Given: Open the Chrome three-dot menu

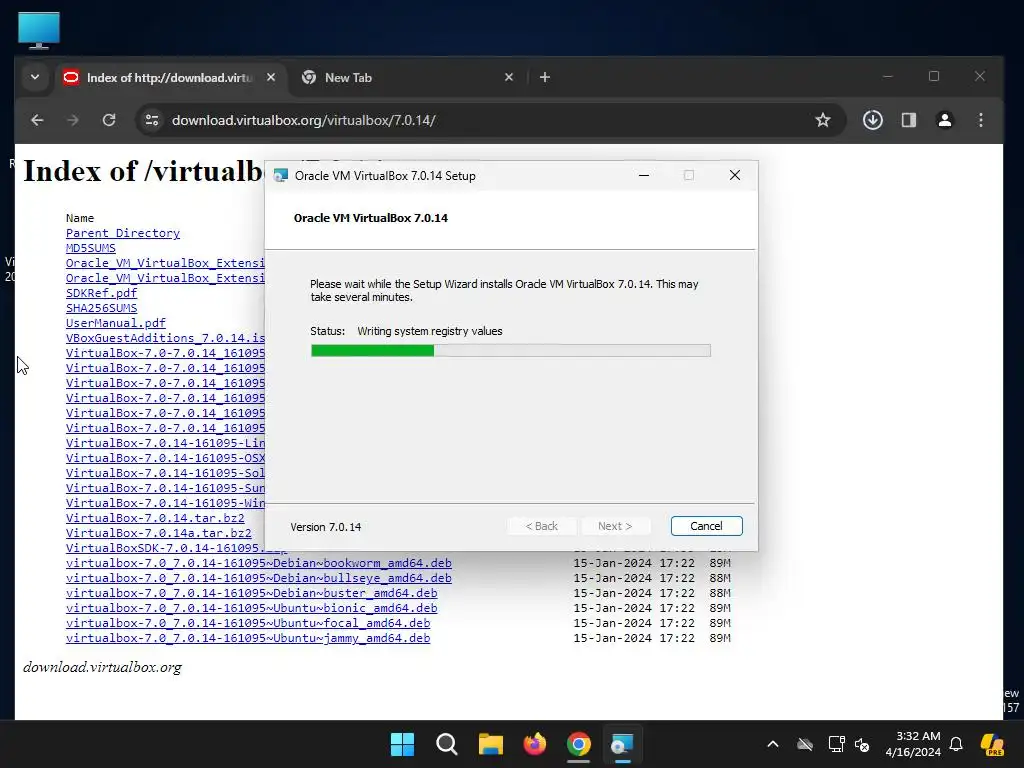Looking at the screenshot, I should (980, 120).
